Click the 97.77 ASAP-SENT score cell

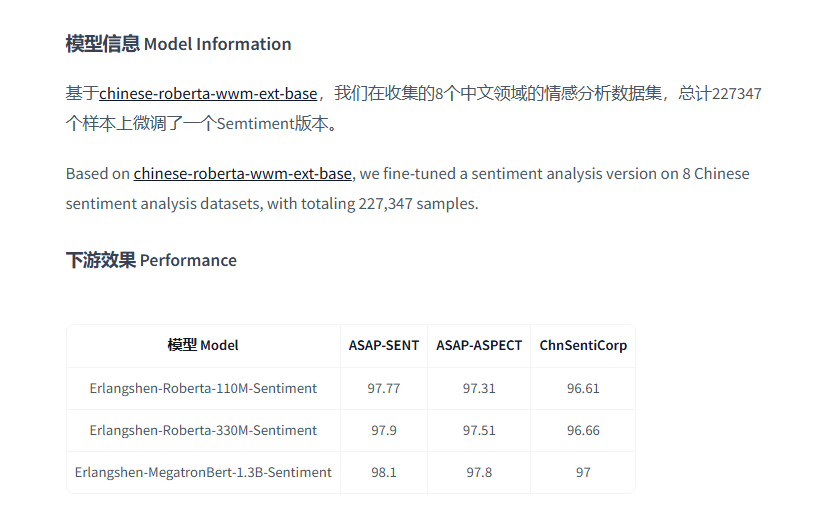pyautogui.click(x=384, y=388)
